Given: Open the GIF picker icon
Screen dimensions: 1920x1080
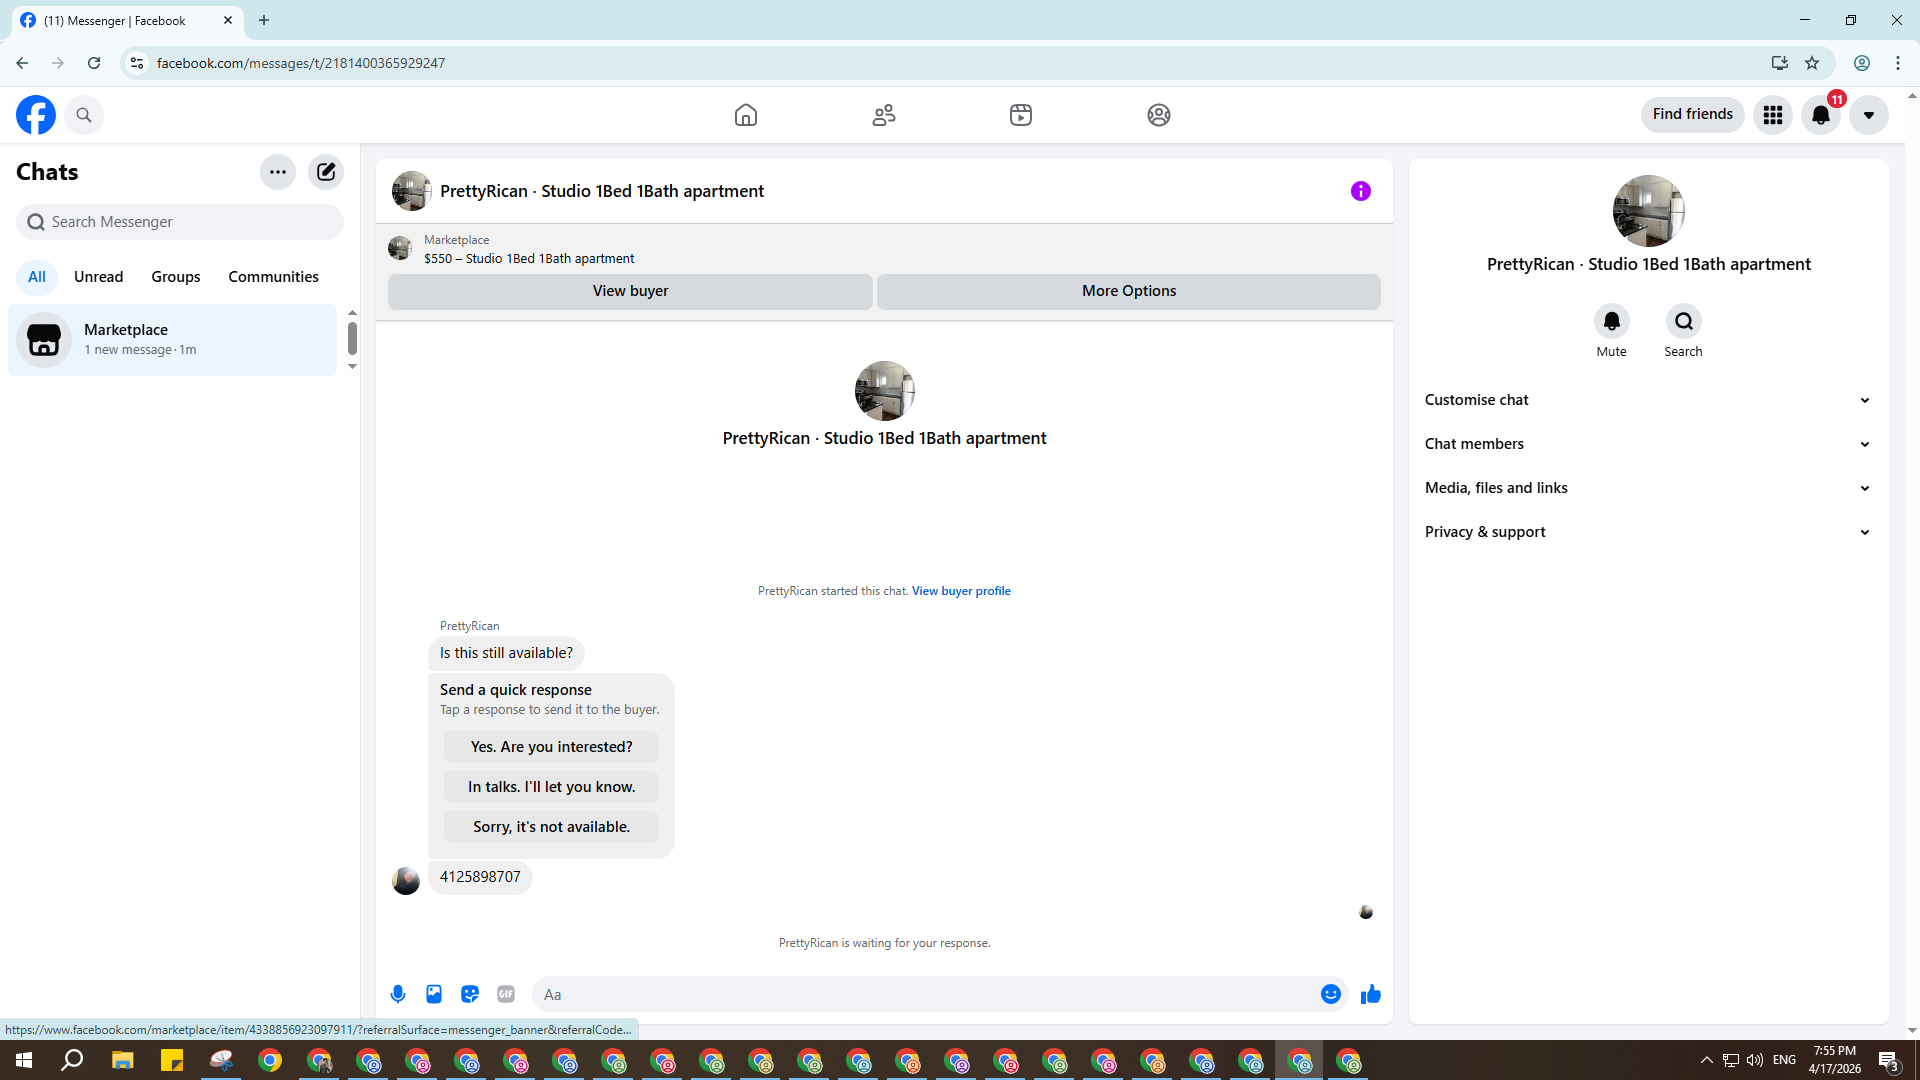Looking at the screenshot, I should (506, 994).
